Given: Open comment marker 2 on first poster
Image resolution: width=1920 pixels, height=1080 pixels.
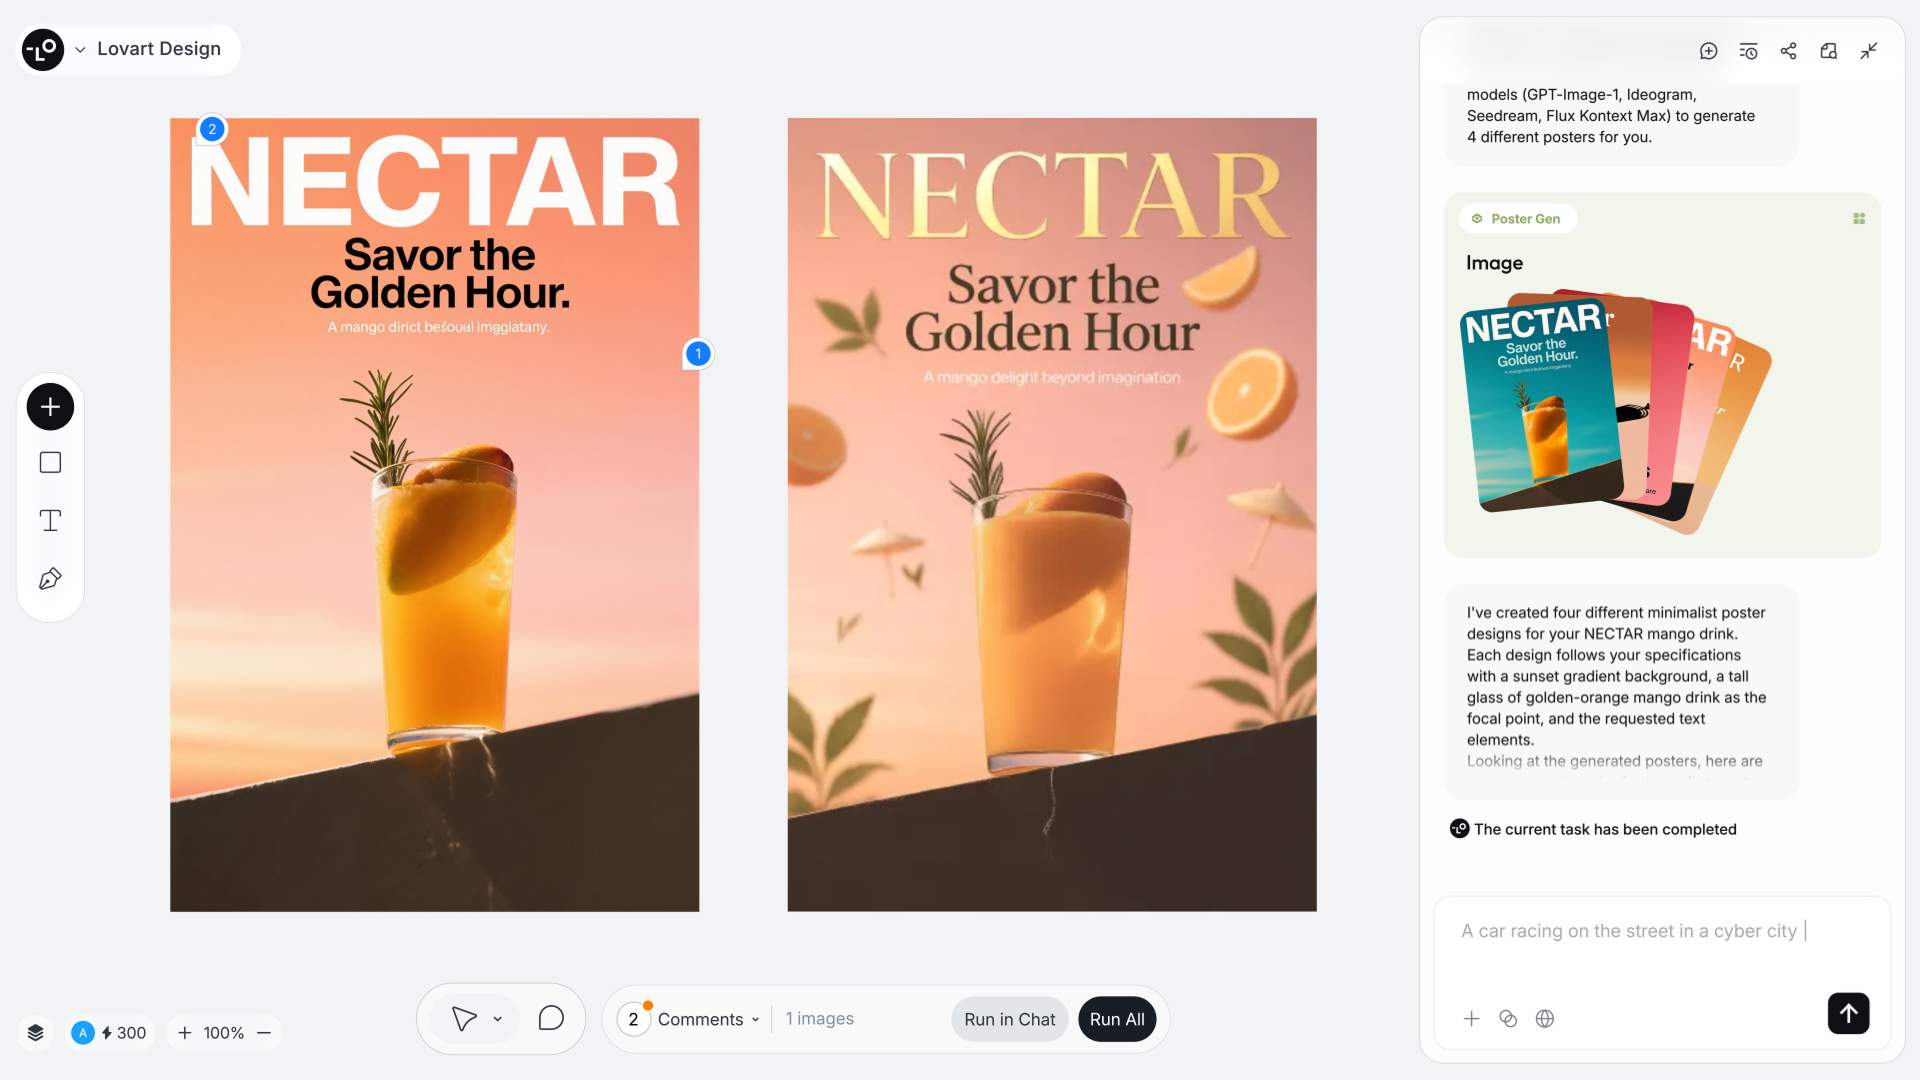Looking at the screenshot, I should [212, 129].
